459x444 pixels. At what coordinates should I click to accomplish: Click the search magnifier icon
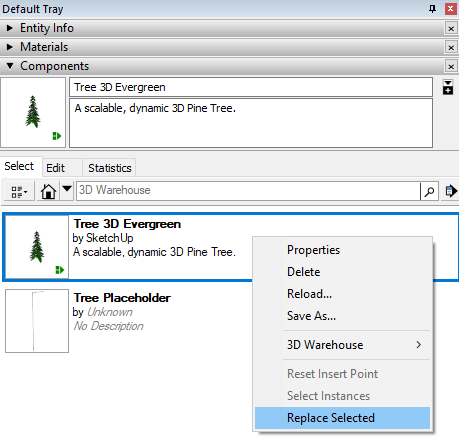(429, 191)
